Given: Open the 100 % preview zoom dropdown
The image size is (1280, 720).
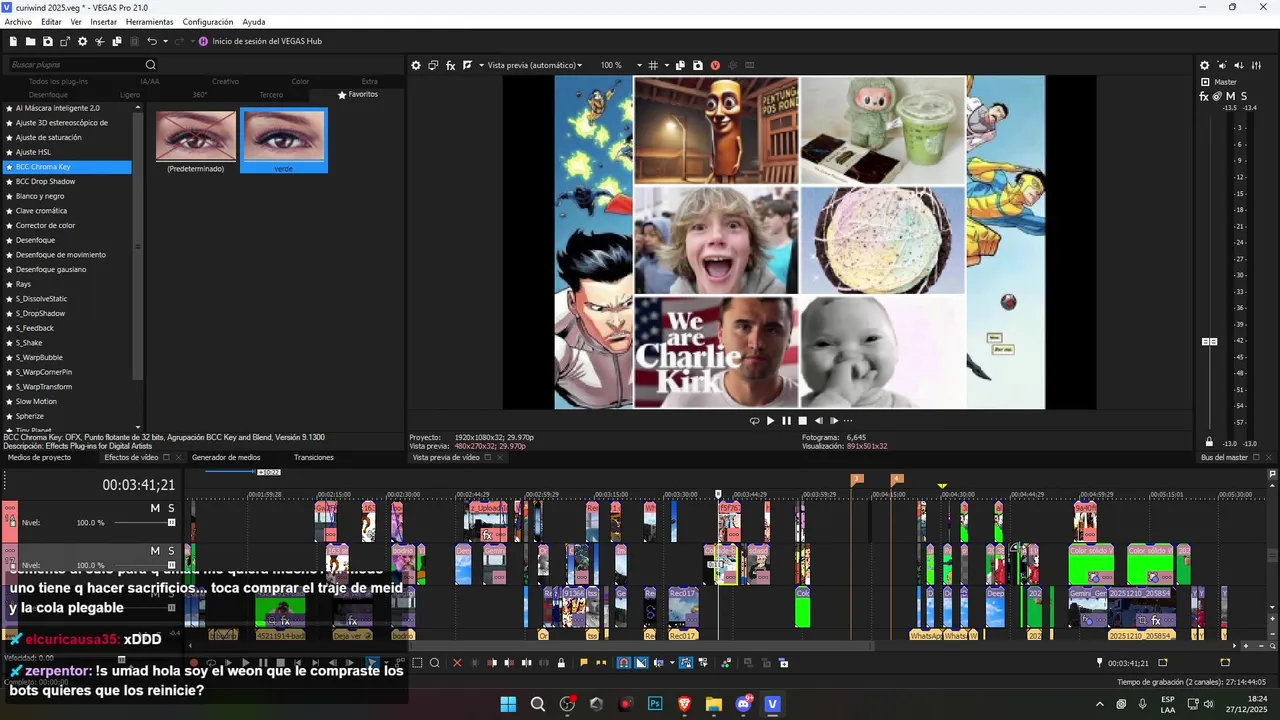Looking at the screenshot, I should pos(621,65).
